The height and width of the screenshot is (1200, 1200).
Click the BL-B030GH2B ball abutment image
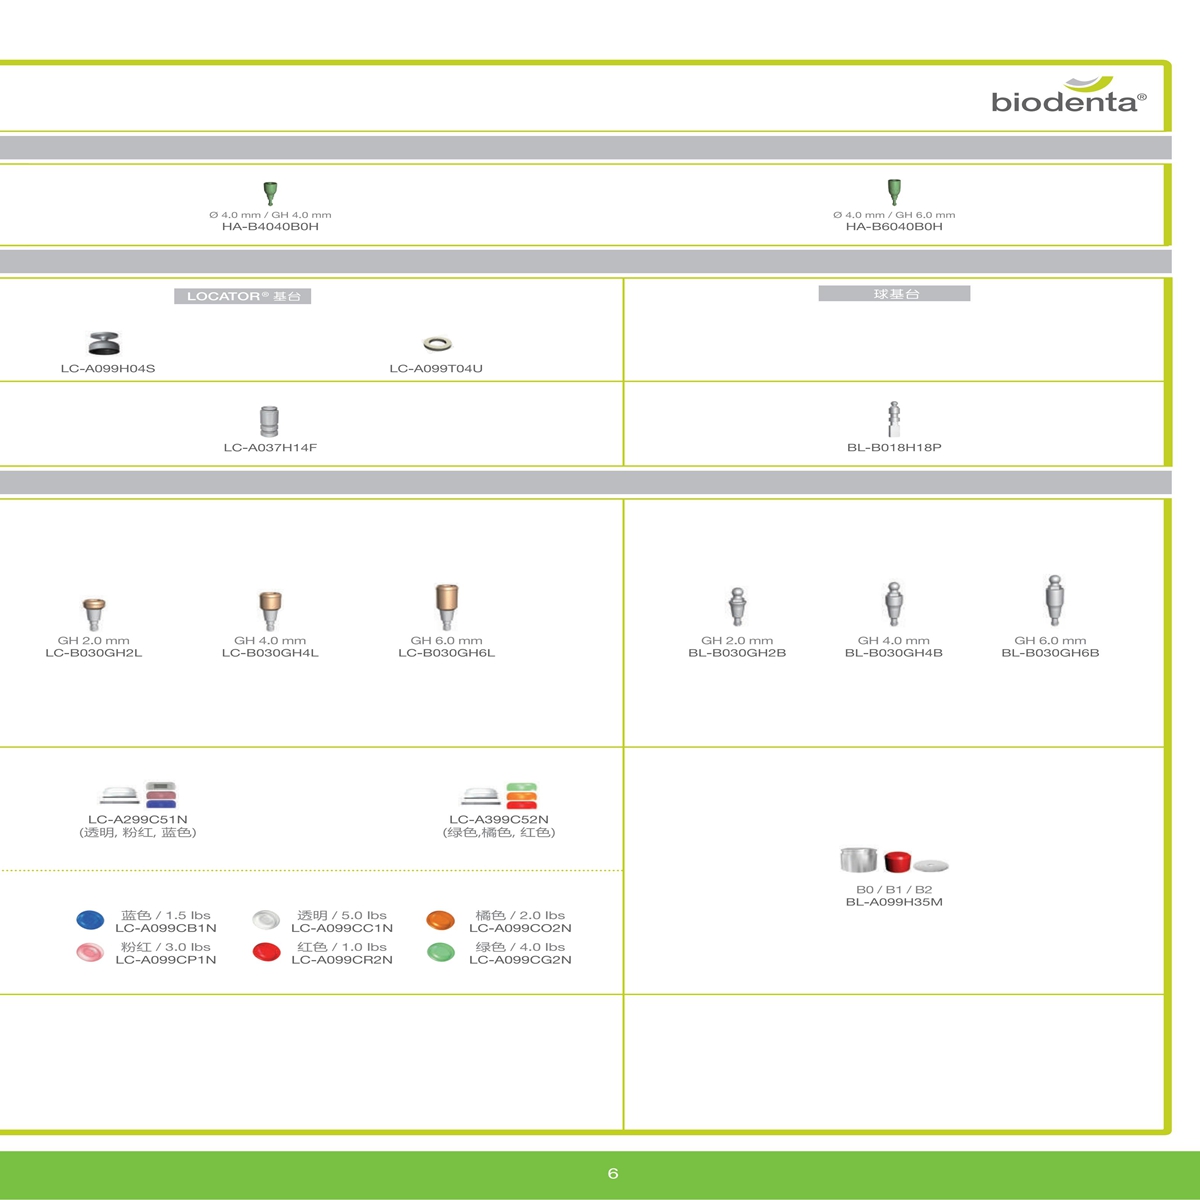coord(737,607)
